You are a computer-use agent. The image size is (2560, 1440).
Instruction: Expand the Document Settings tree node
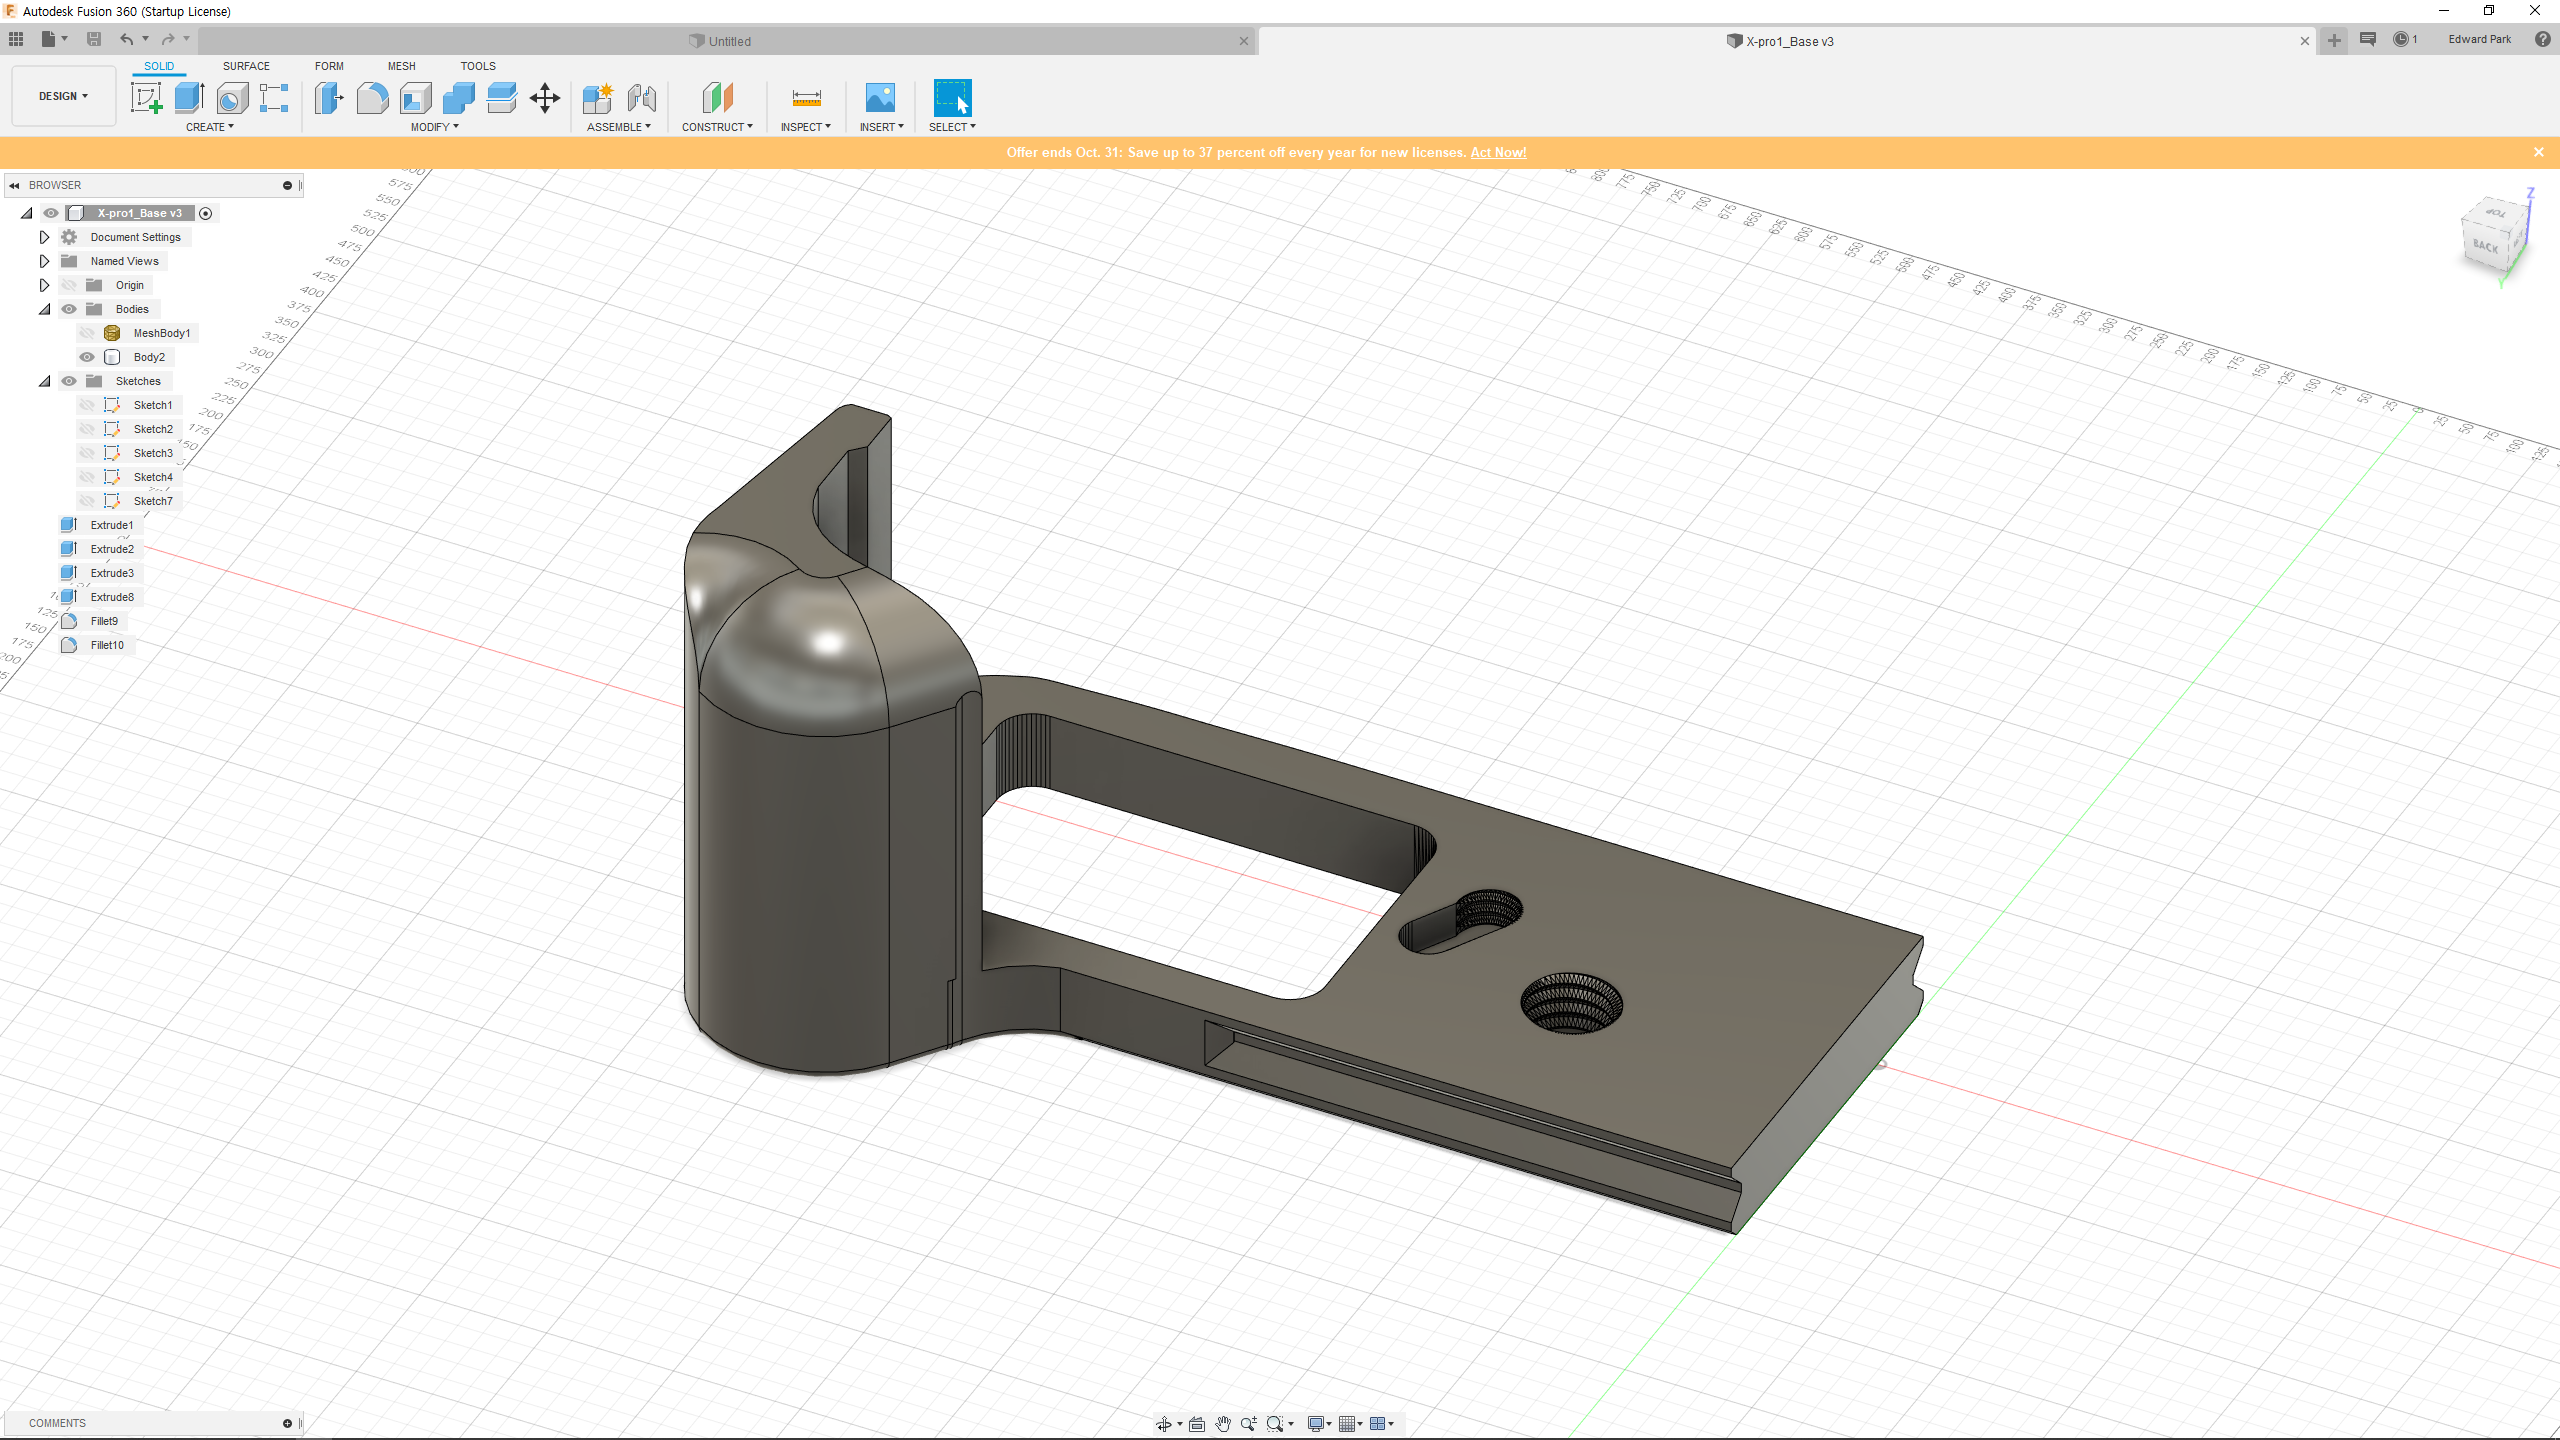click(x=44, y=237)
